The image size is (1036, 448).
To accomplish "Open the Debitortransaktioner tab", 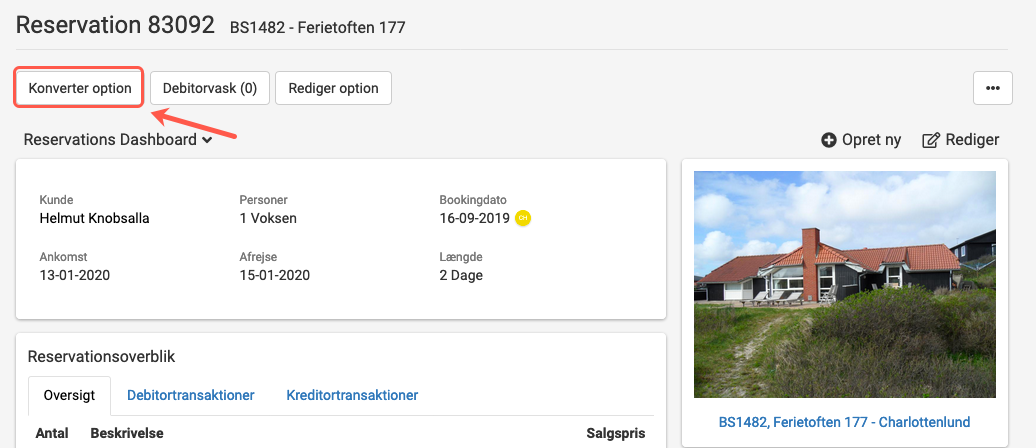I will coord(190,396).
